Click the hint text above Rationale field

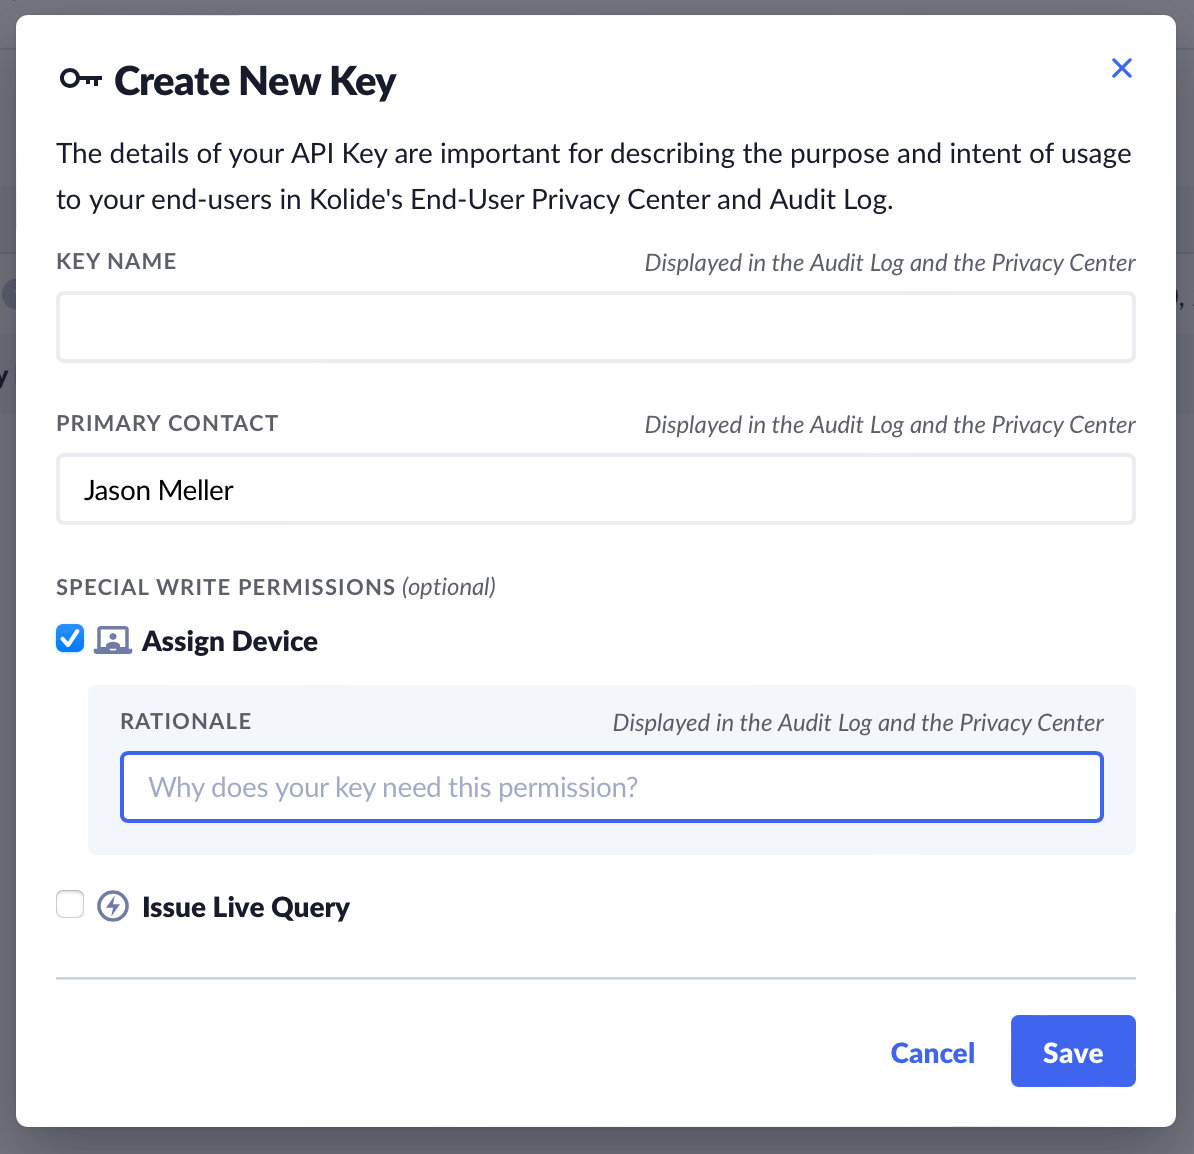pyautogui.click(x=858, y=723)
